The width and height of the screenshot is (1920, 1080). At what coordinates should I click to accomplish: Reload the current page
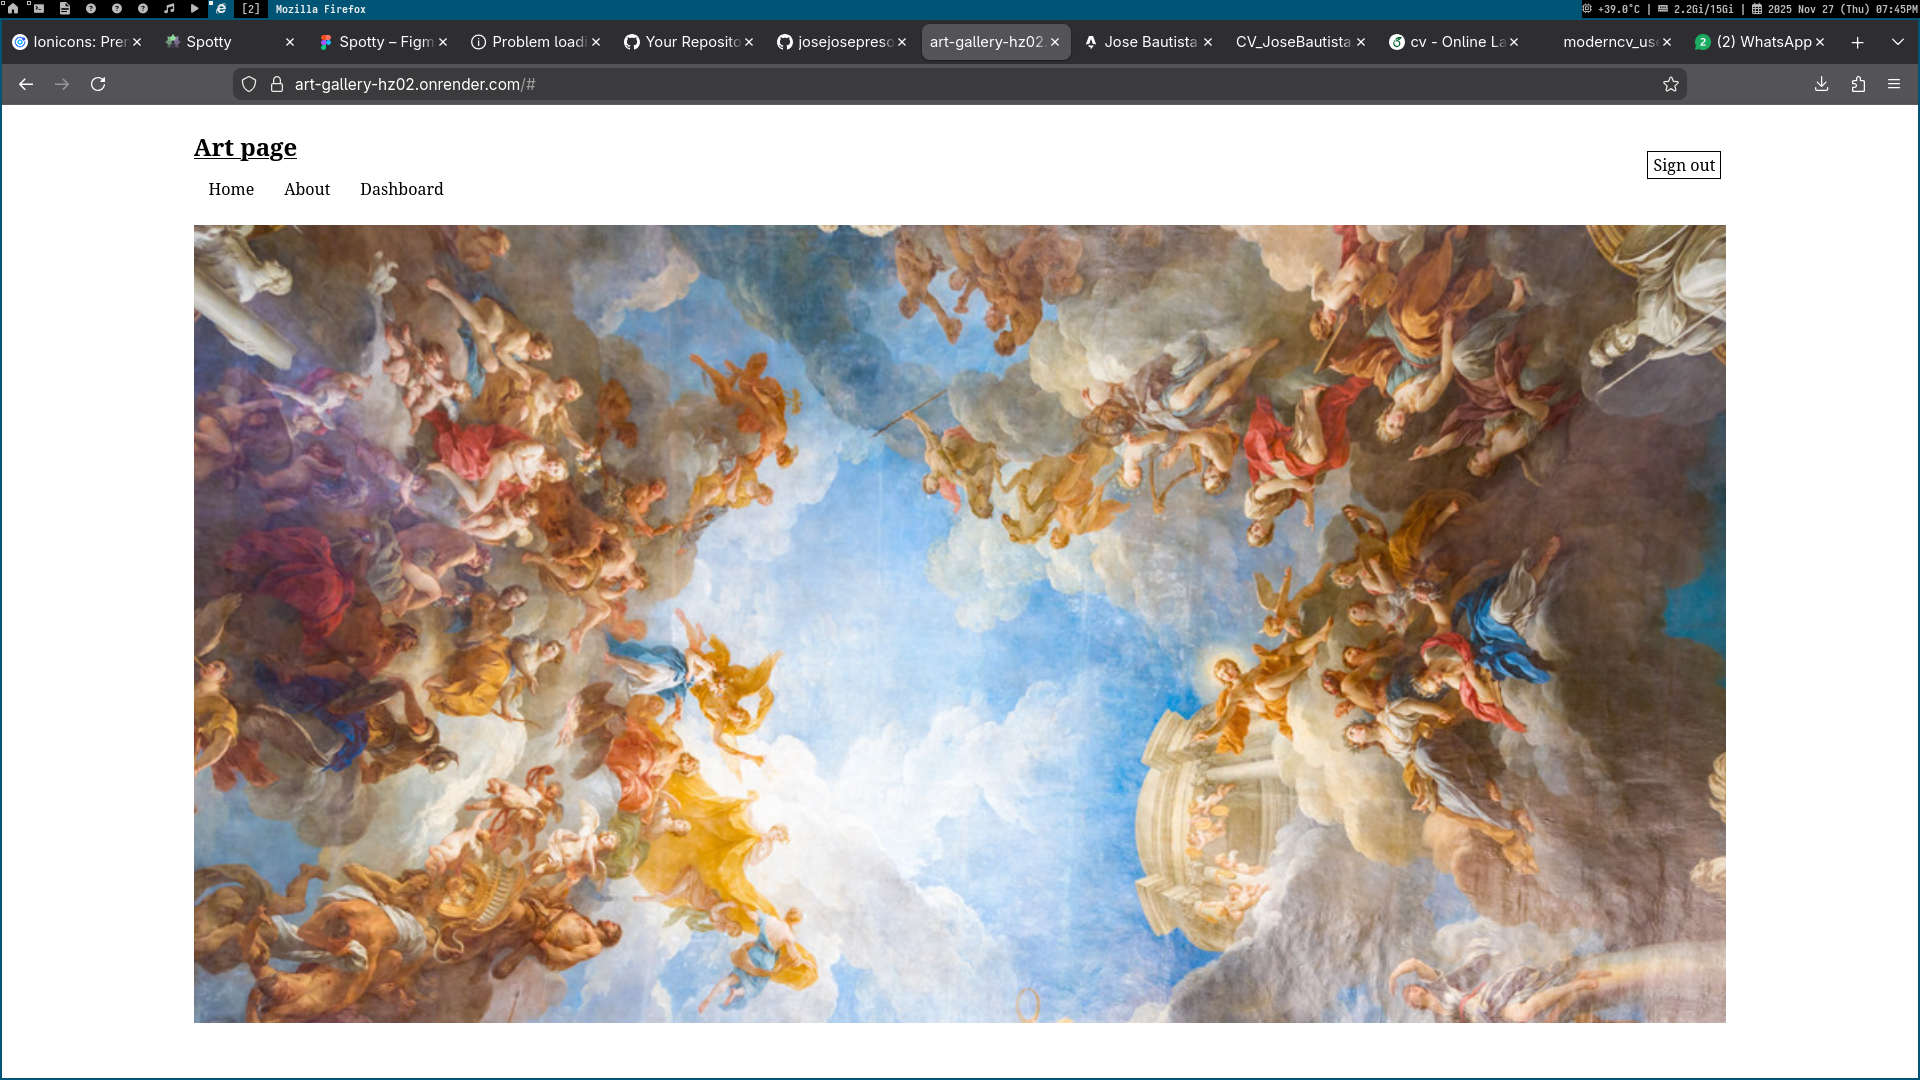click(x=98, y=84)
